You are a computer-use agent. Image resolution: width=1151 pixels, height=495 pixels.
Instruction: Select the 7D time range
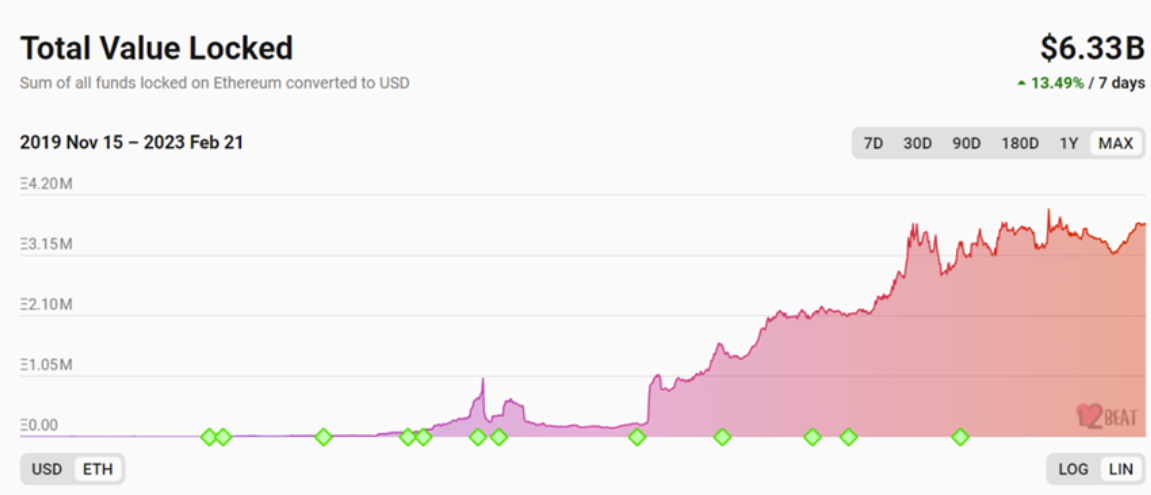point(873,143)
